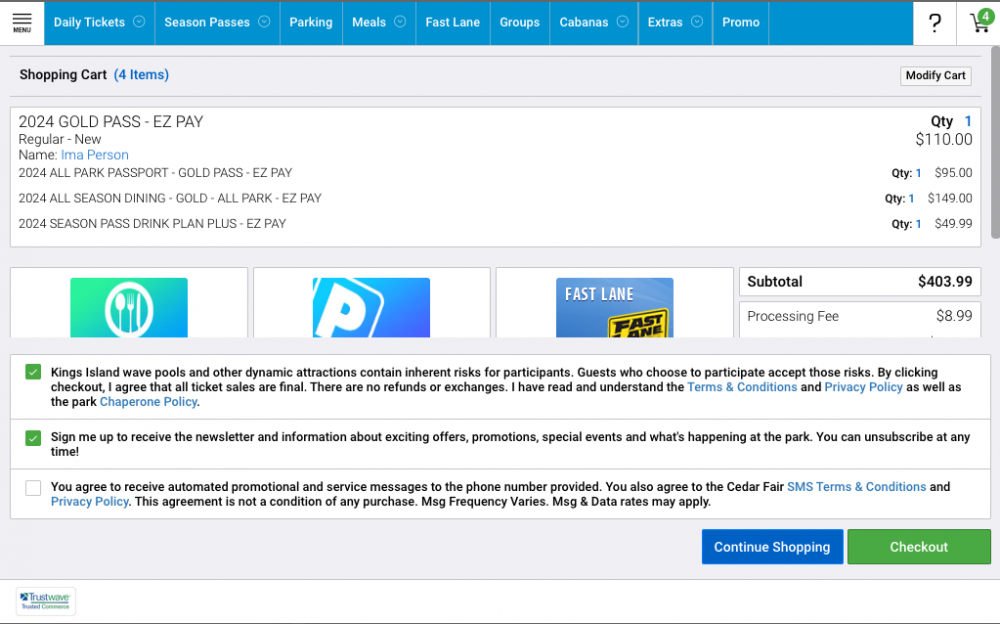This screenshot has width=1000, height=624.
Task: Uncheck the newsletter sign-up checkbox
Action: pos(33,438)
